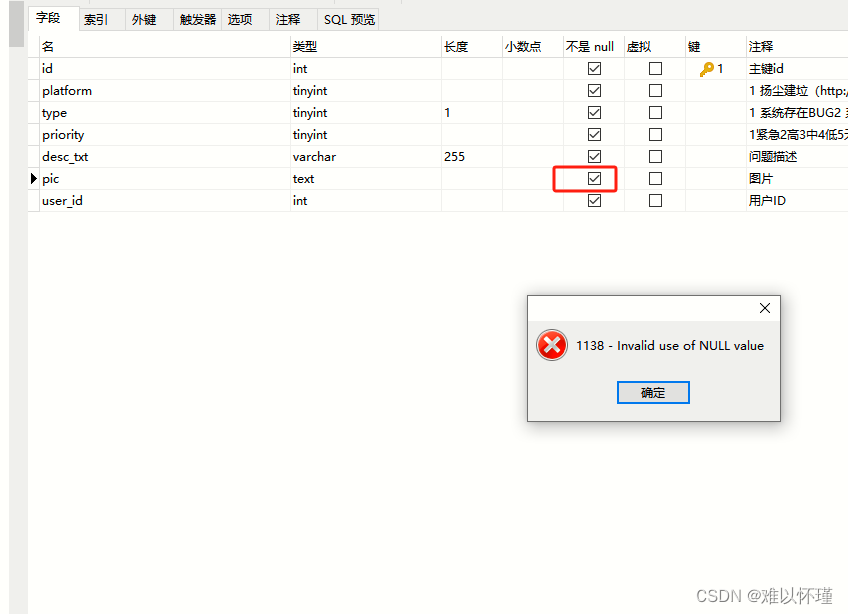This screenshot has width=848, height=614.
Task: Select the pic field name cell
Action: tap(165, 179)
